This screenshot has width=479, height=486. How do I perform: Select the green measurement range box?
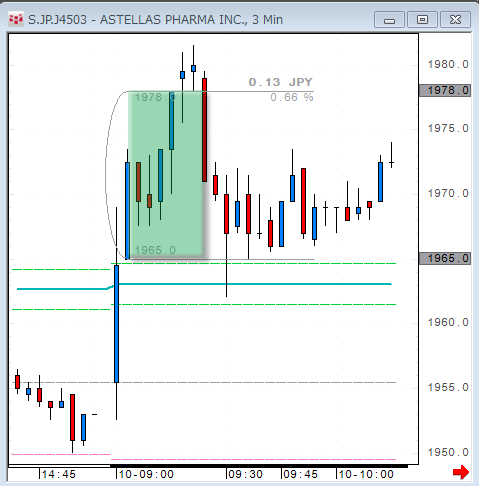[x=166, y=175]
